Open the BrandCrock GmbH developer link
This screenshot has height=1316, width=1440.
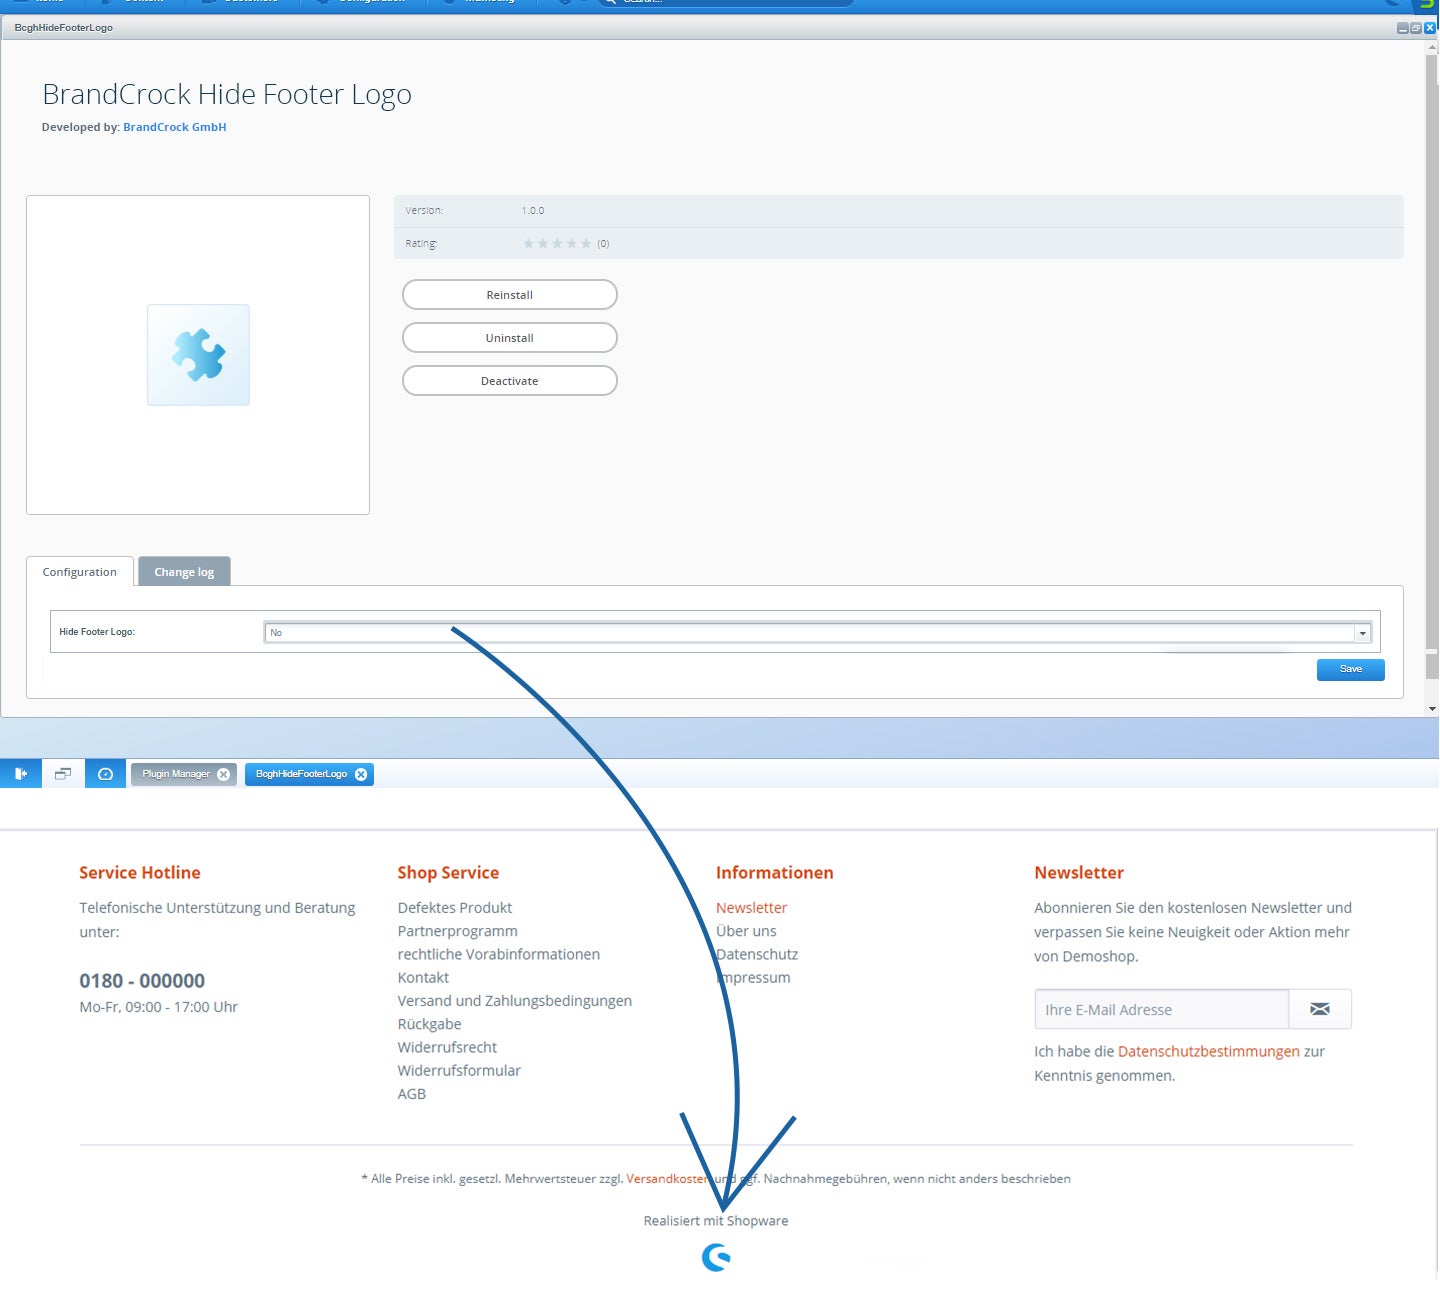(175, 127)
